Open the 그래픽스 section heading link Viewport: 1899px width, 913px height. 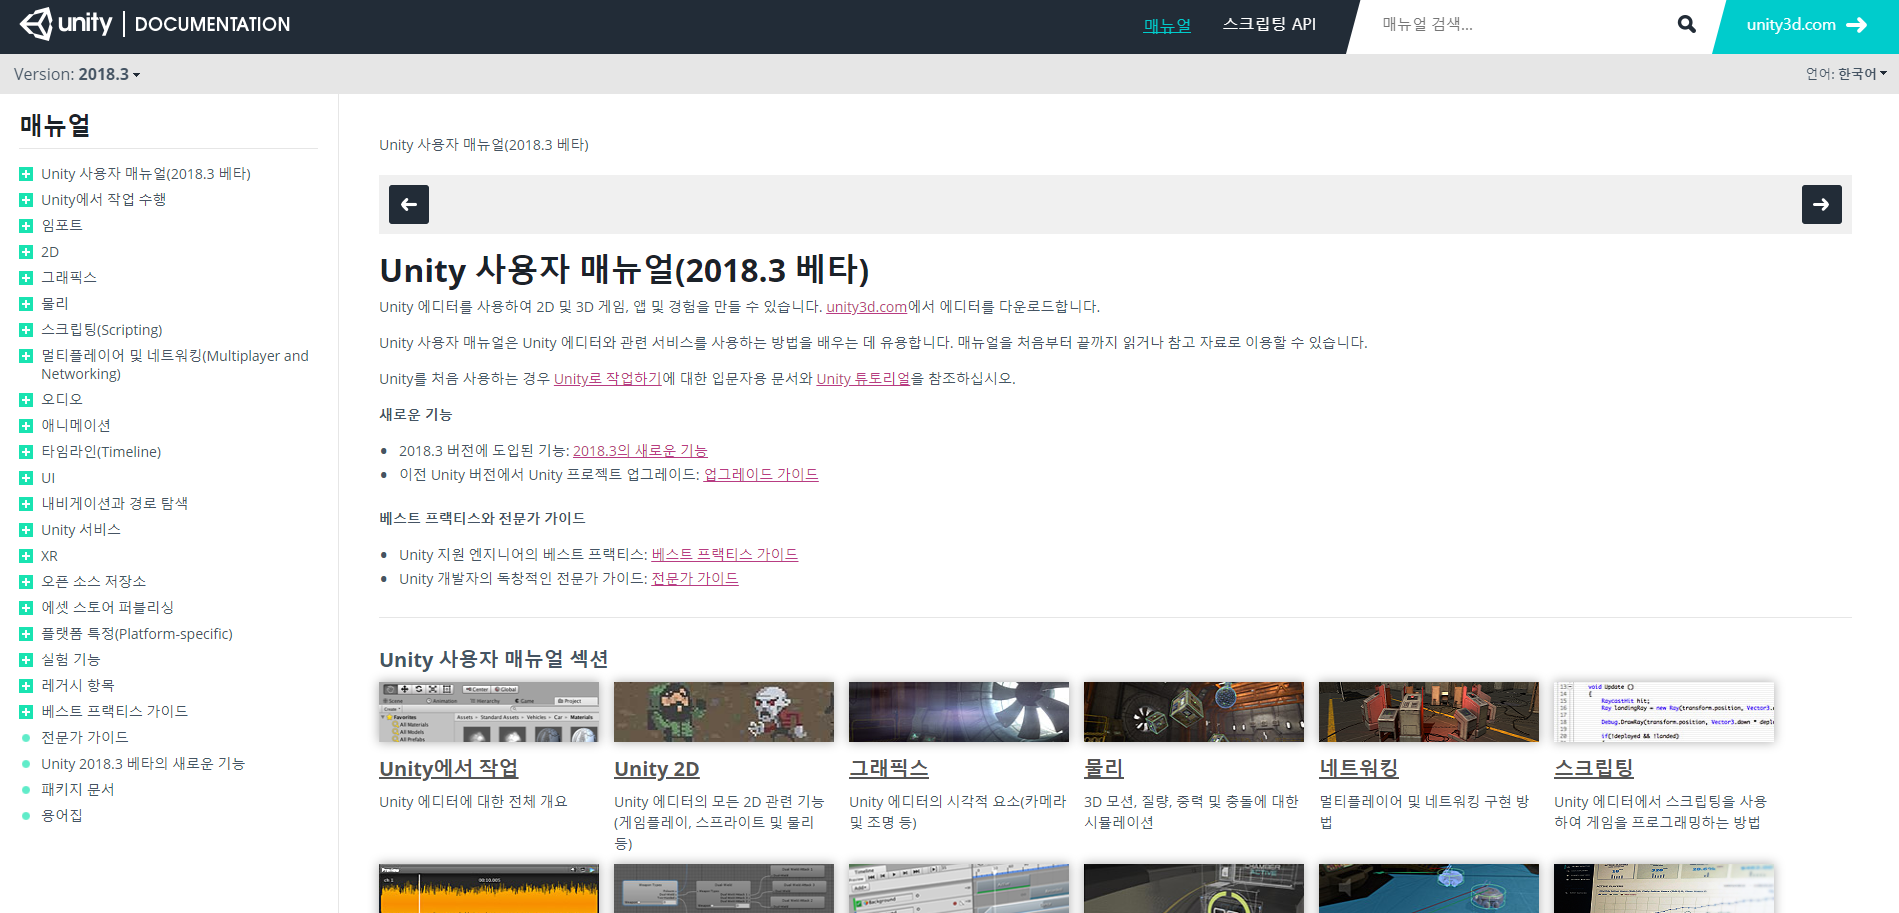(889, 769)
